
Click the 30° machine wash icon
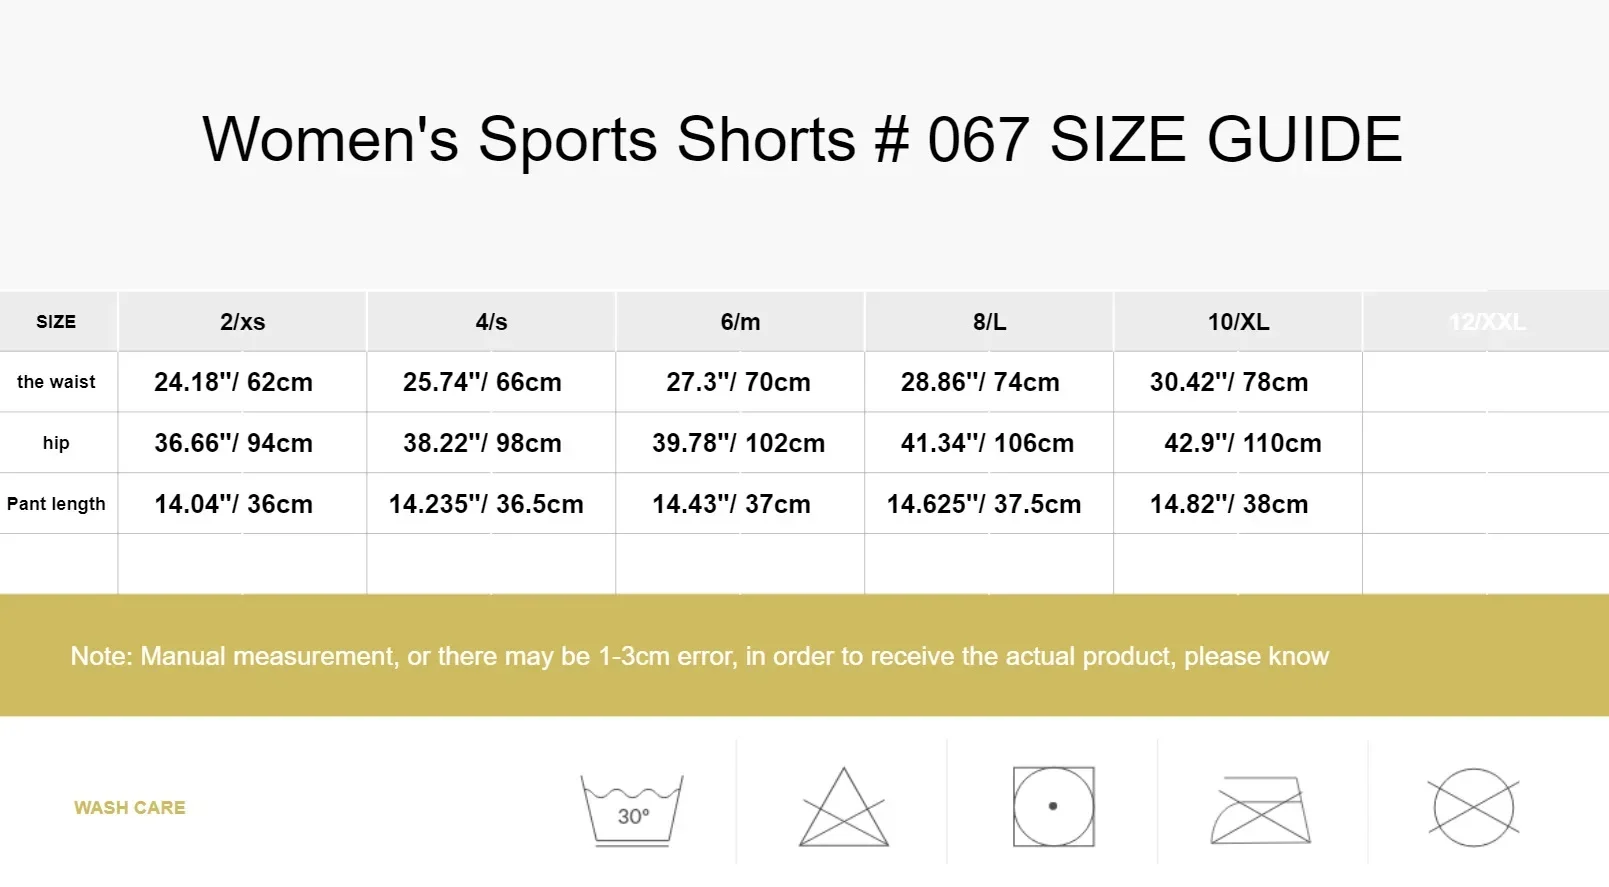pos(632,809)
